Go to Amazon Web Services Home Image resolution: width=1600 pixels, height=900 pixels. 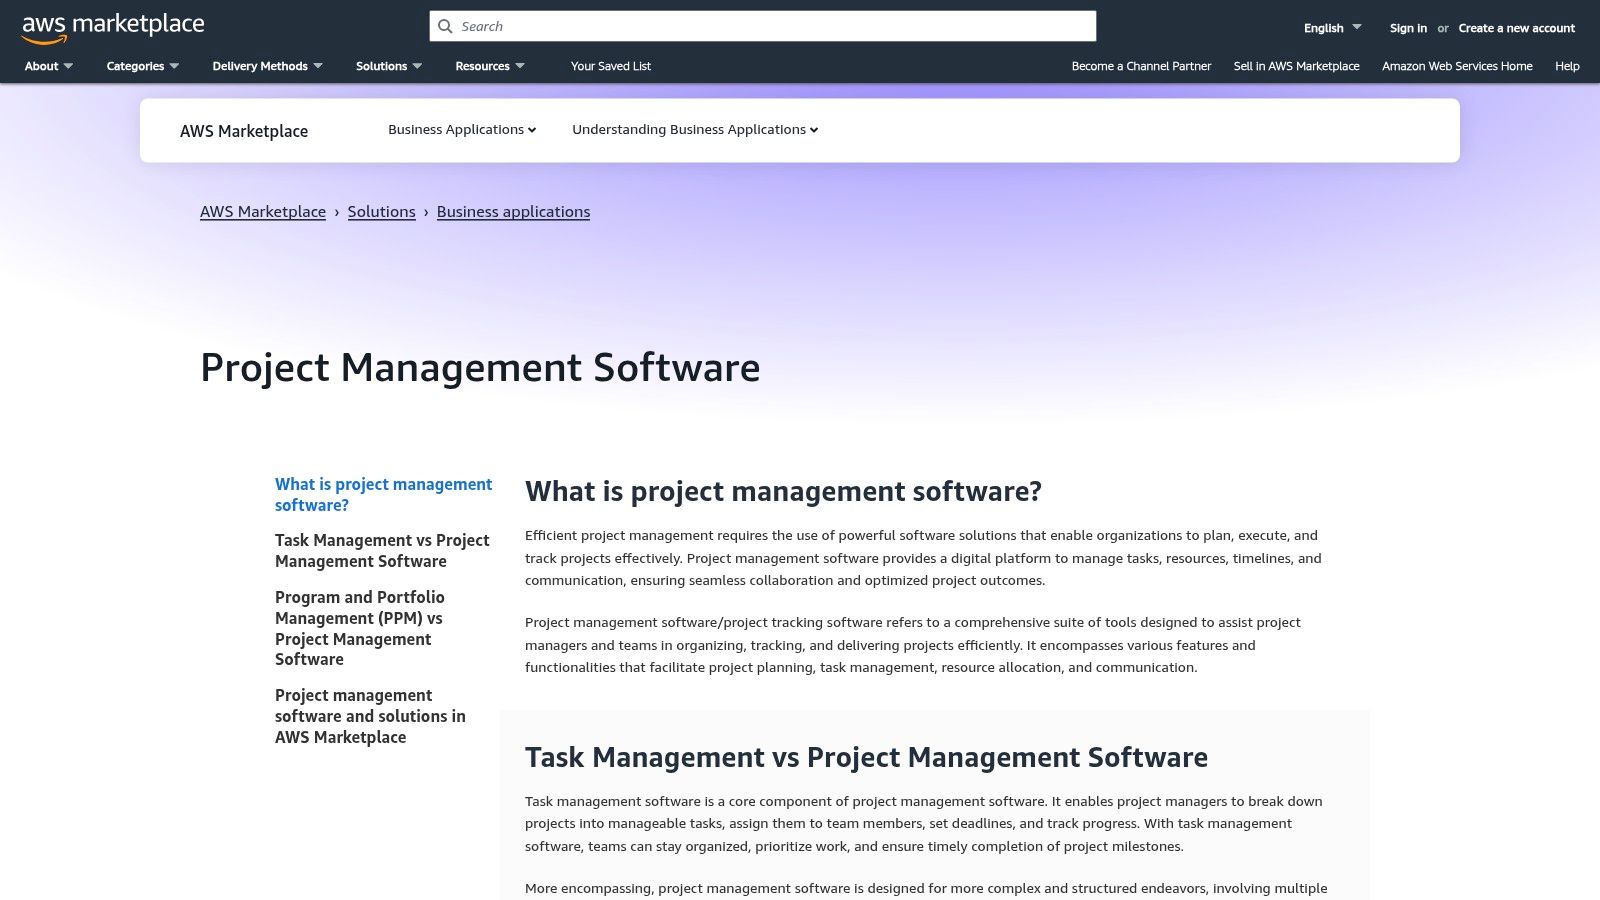(x=1456, y=66)
